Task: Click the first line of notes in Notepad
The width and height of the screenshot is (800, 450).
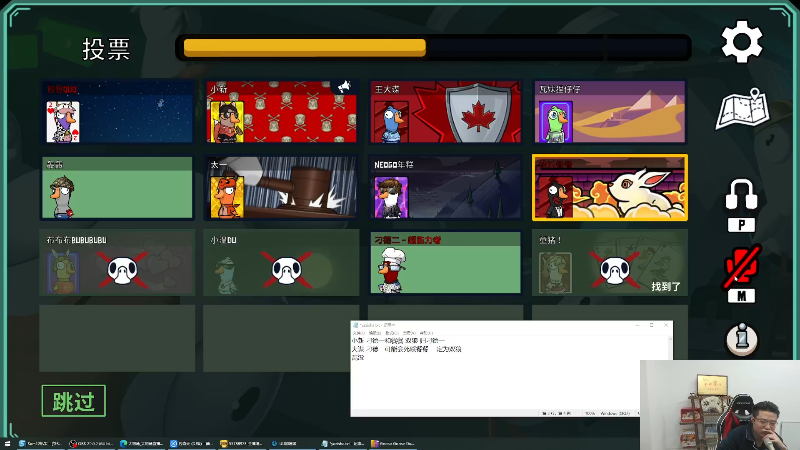Action: tap(398, 340)
